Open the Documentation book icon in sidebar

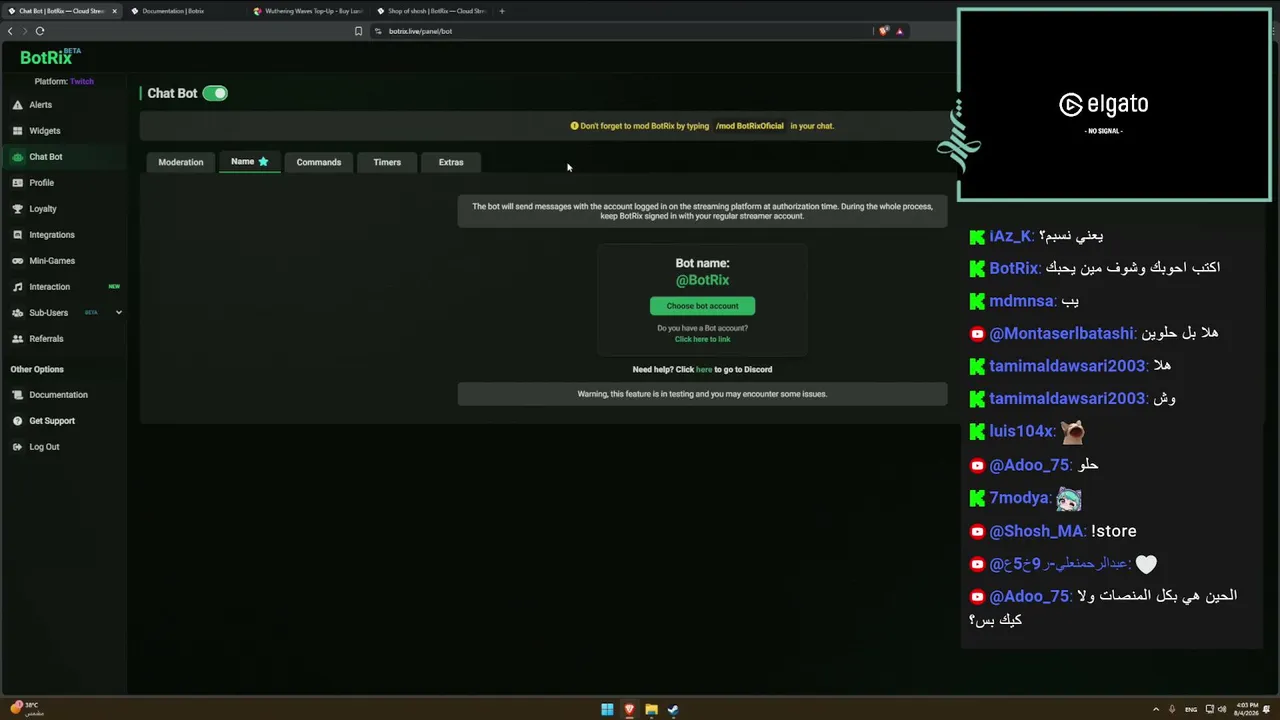tap(18, 395)
